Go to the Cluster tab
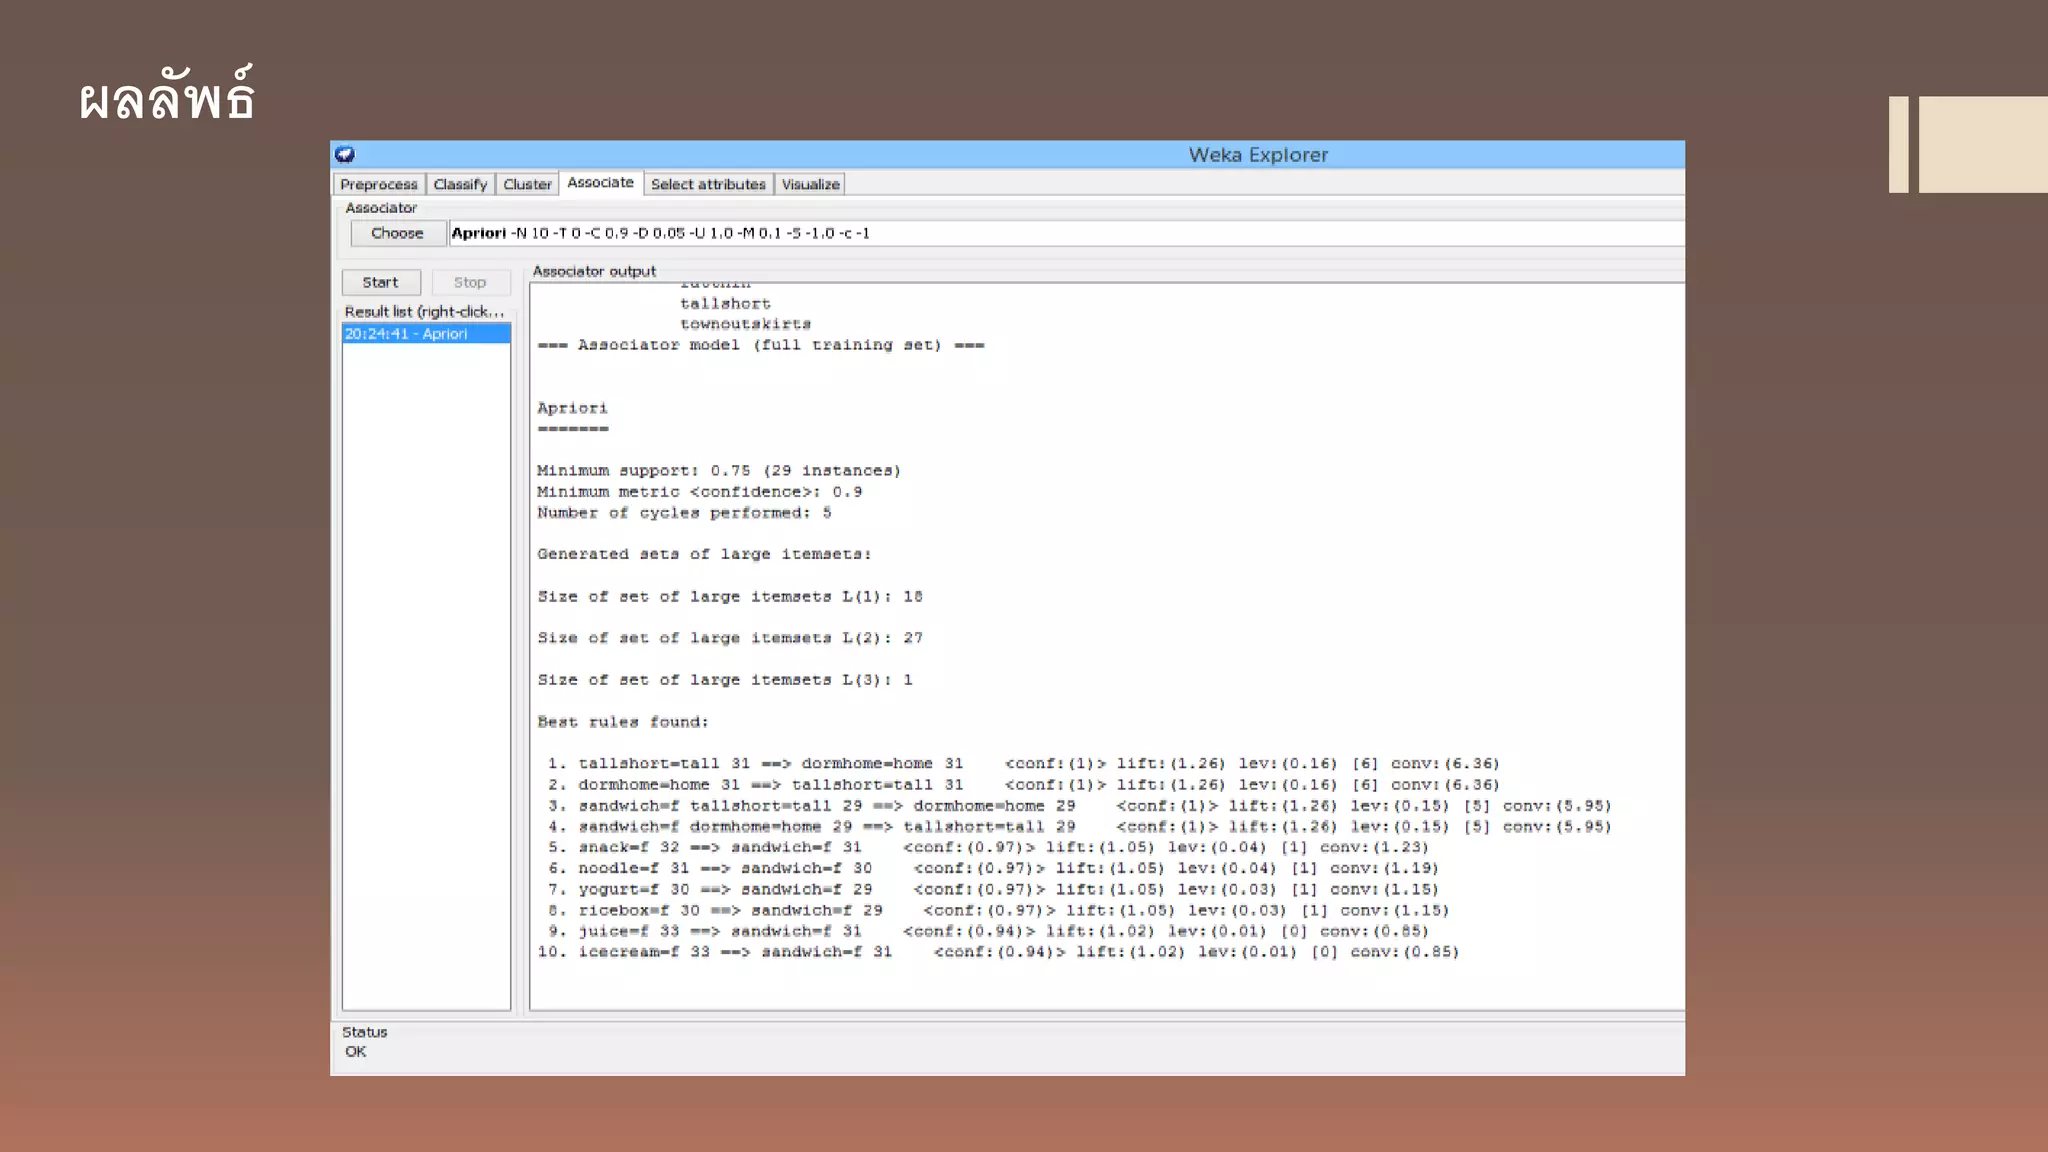Image resolution: width=2048 pixels, height=1152 pixels. 527,184
